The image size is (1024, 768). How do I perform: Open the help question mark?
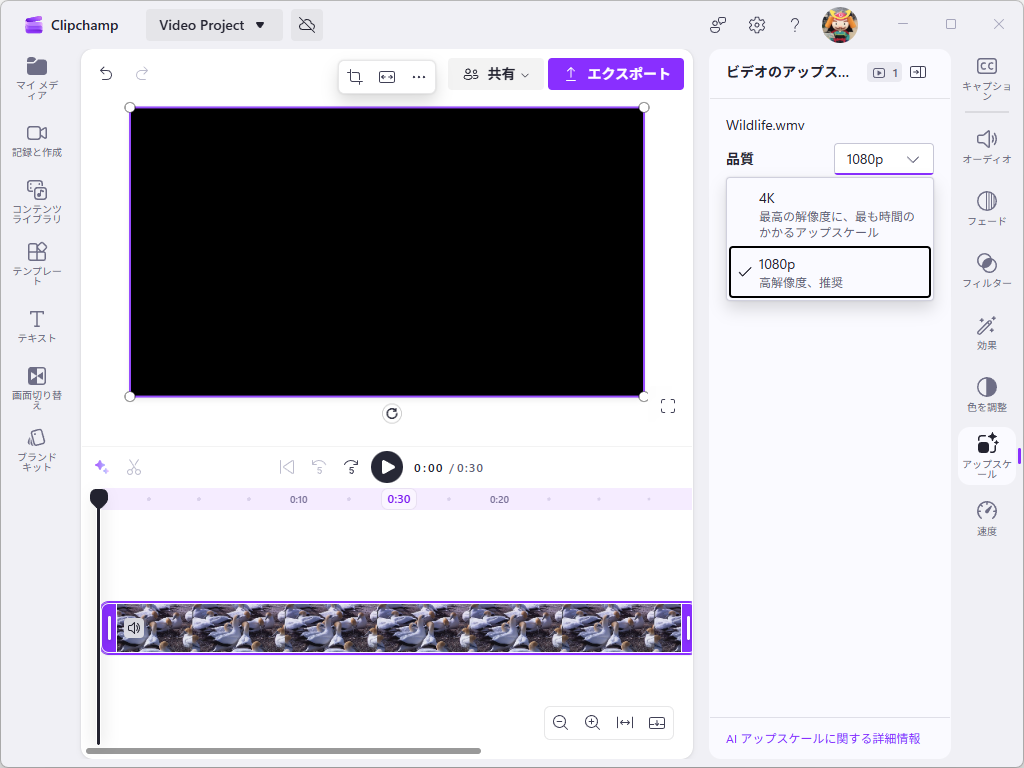click(x=794, y=25)
